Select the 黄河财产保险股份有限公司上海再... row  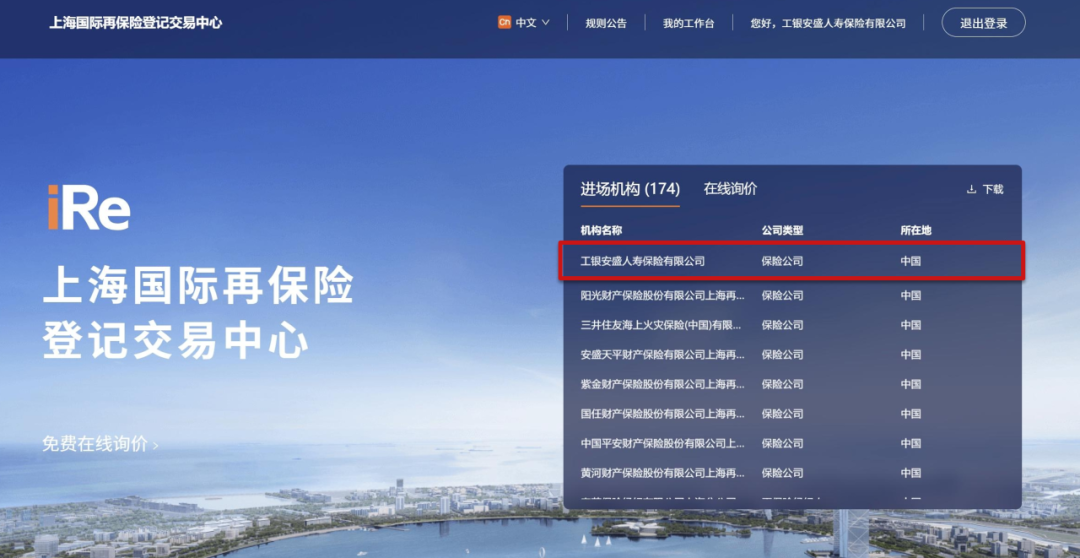coord(792,473)
